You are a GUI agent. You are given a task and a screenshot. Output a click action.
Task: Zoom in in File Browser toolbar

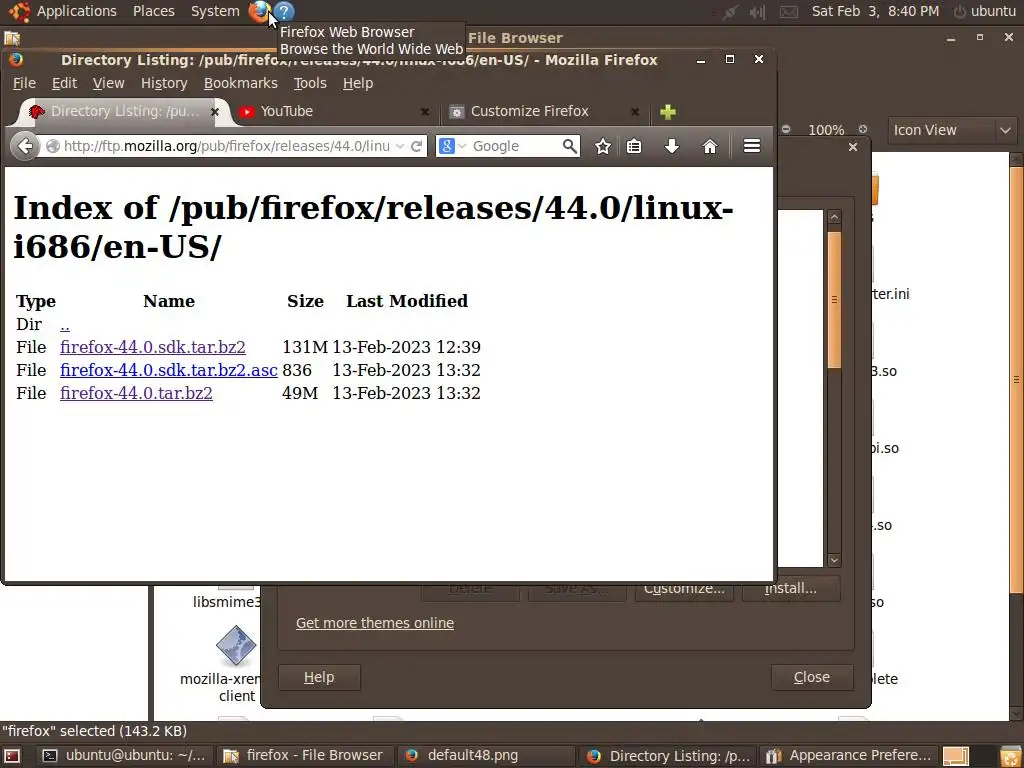point(863,129)
